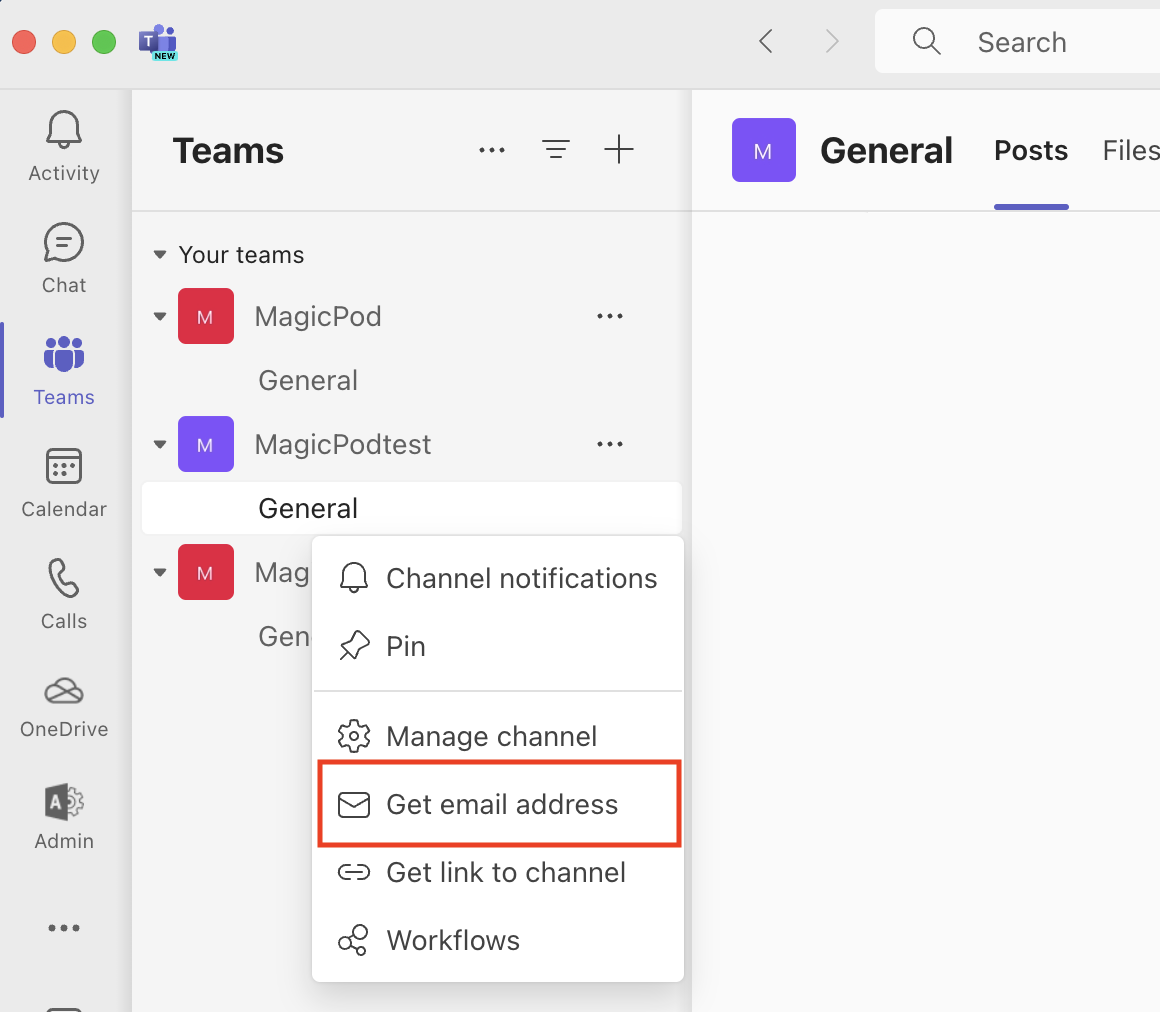
Task: Go forward with the right arrow
Action: pos(832,41)
